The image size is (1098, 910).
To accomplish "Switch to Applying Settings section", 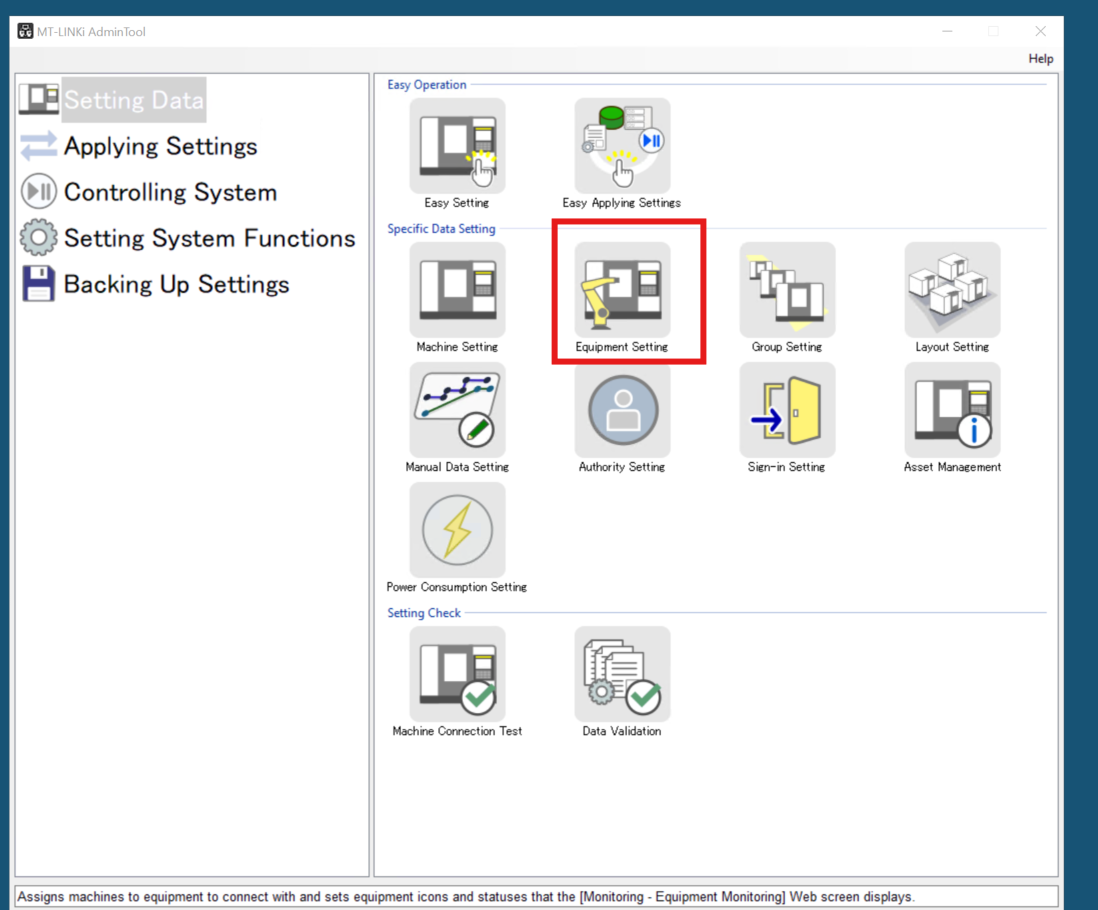I will pos(160,146).
